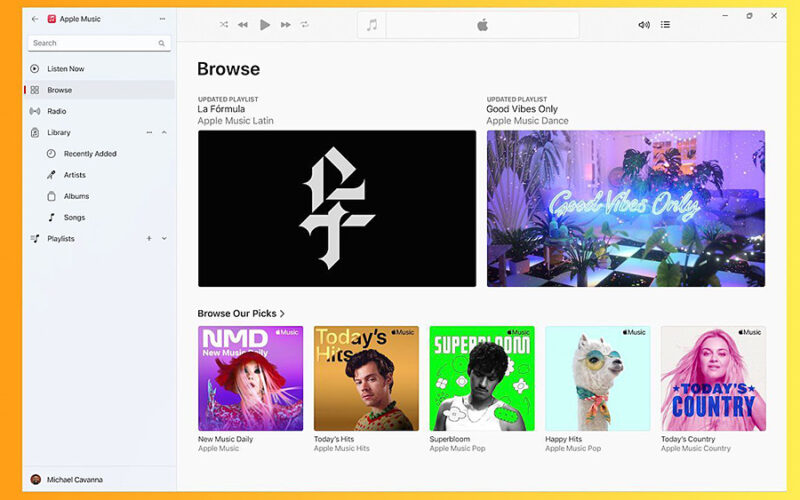This screenshot has height=500, width=800.
Task: Open Superbloom playlist cover
Action: pos(482,379)
